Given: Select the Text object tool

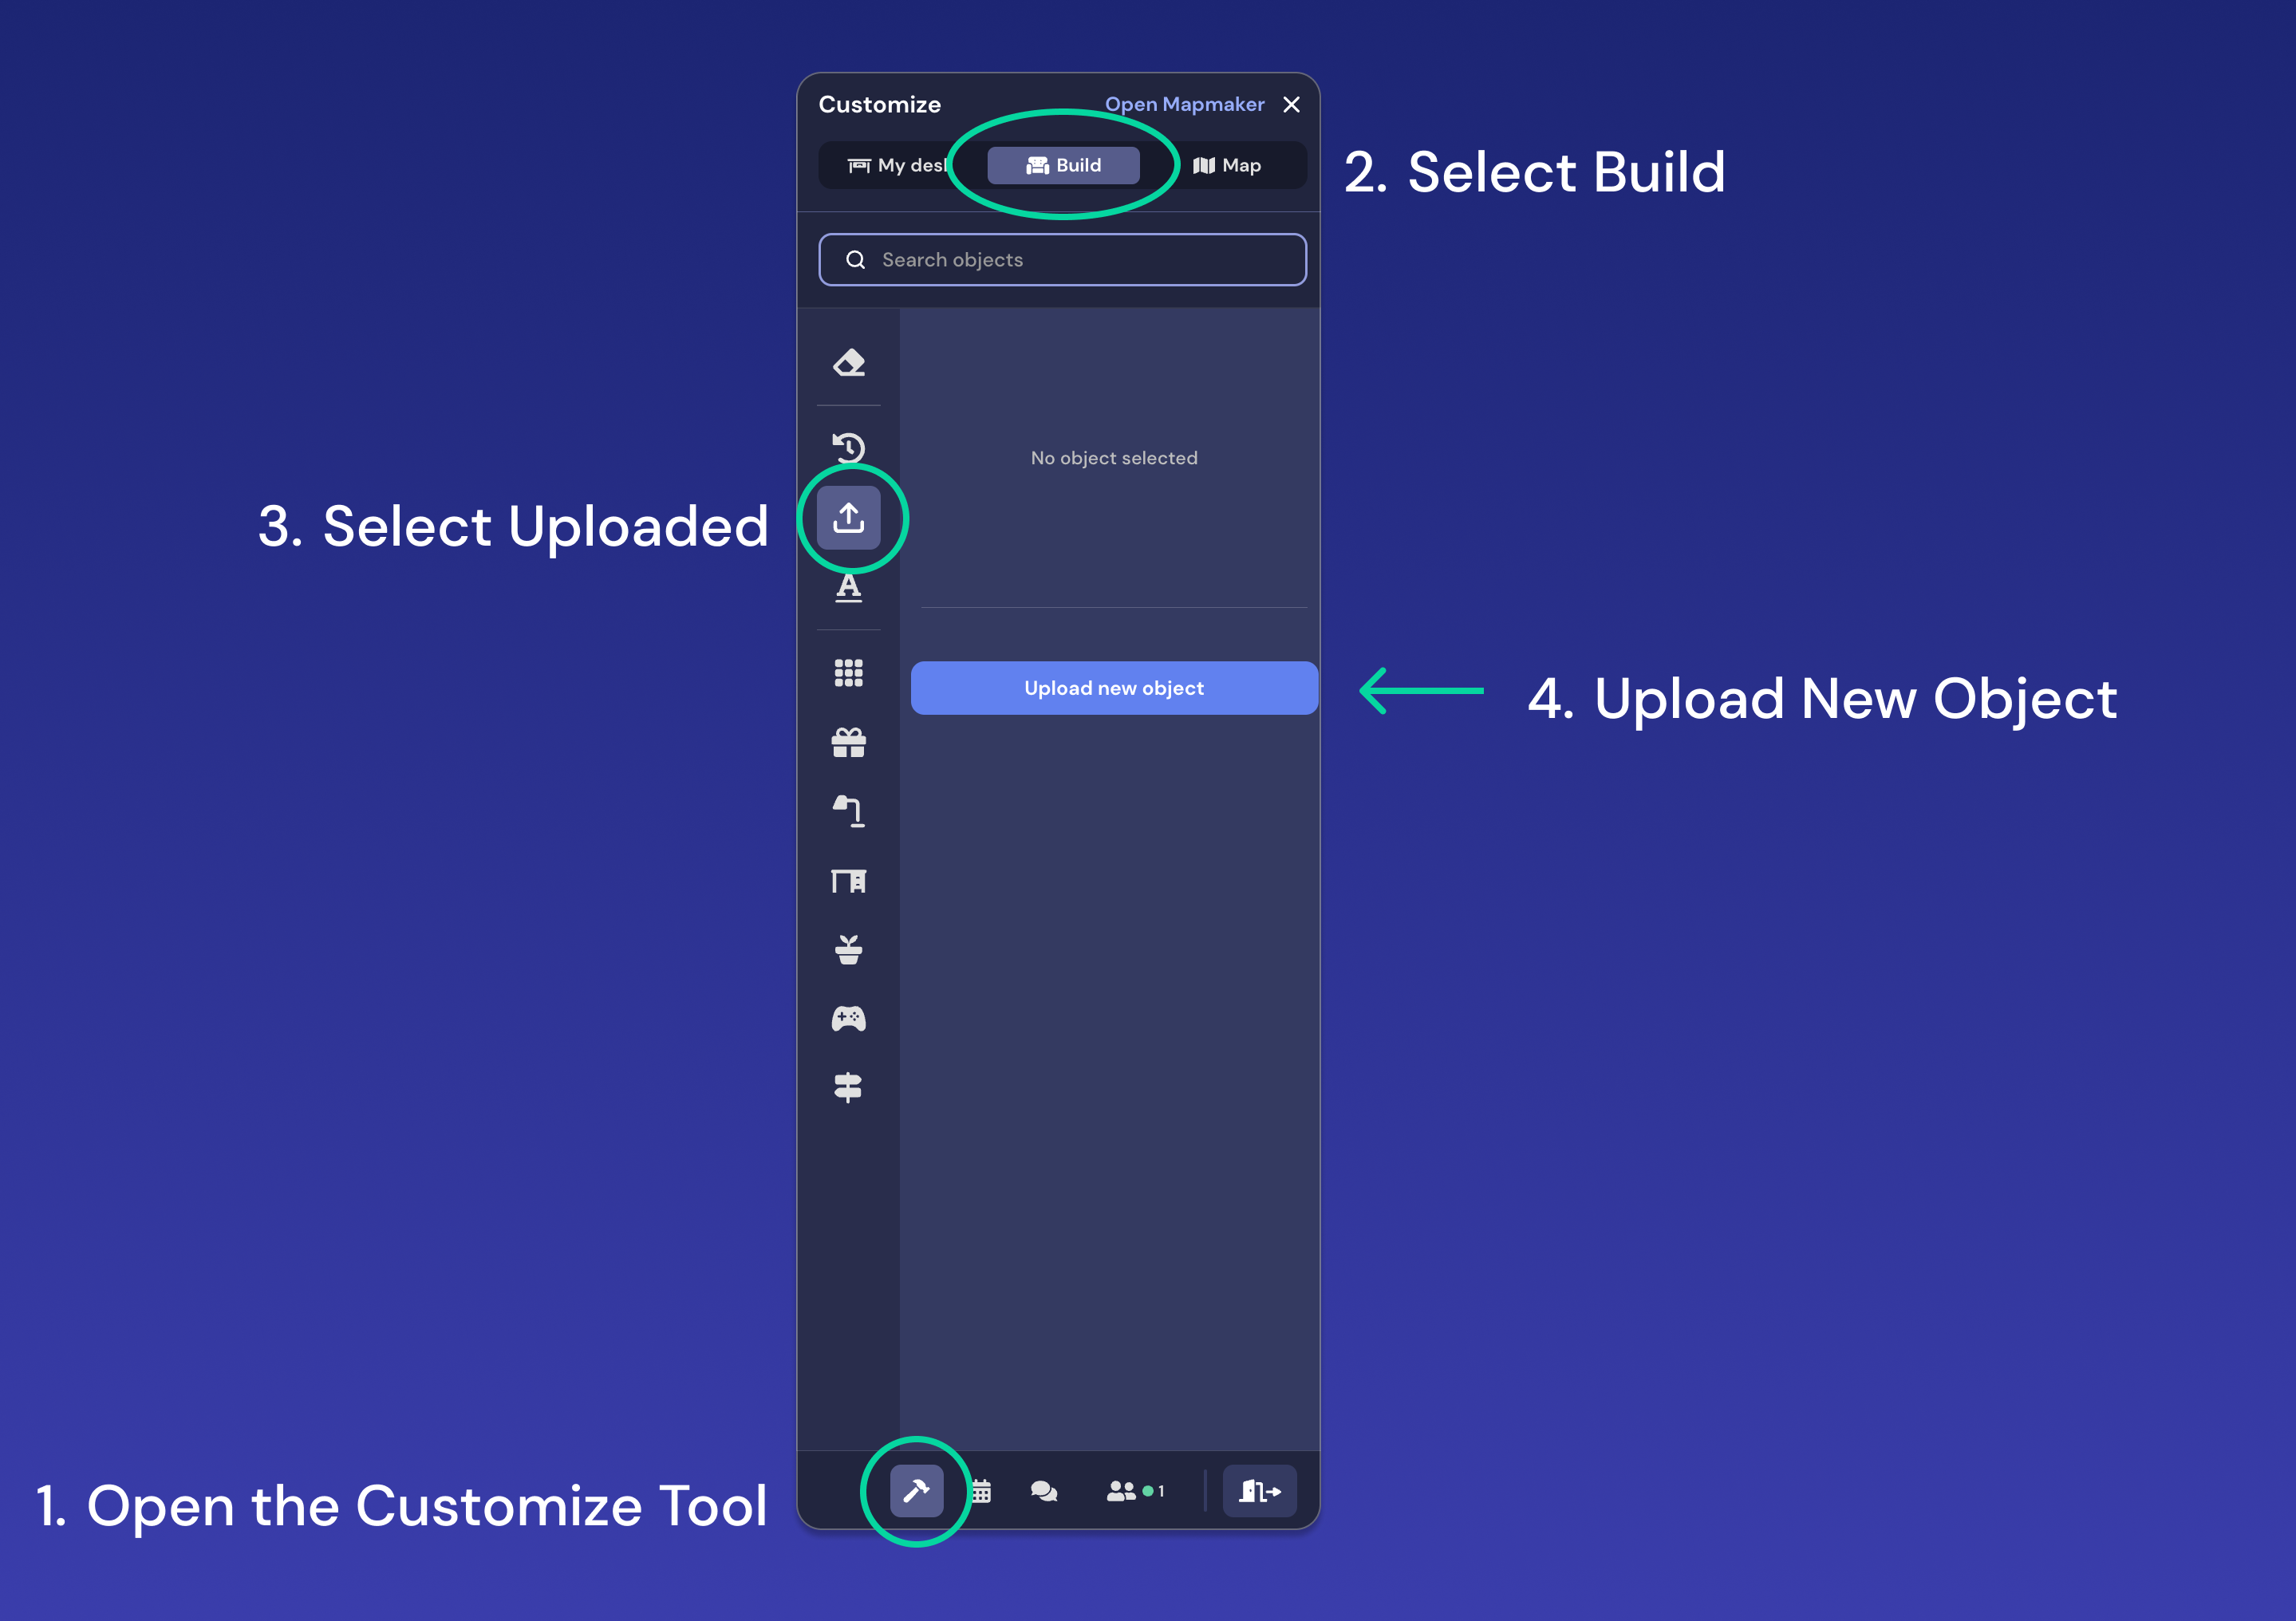Looking at the screenshot, I should pos(849,589).
